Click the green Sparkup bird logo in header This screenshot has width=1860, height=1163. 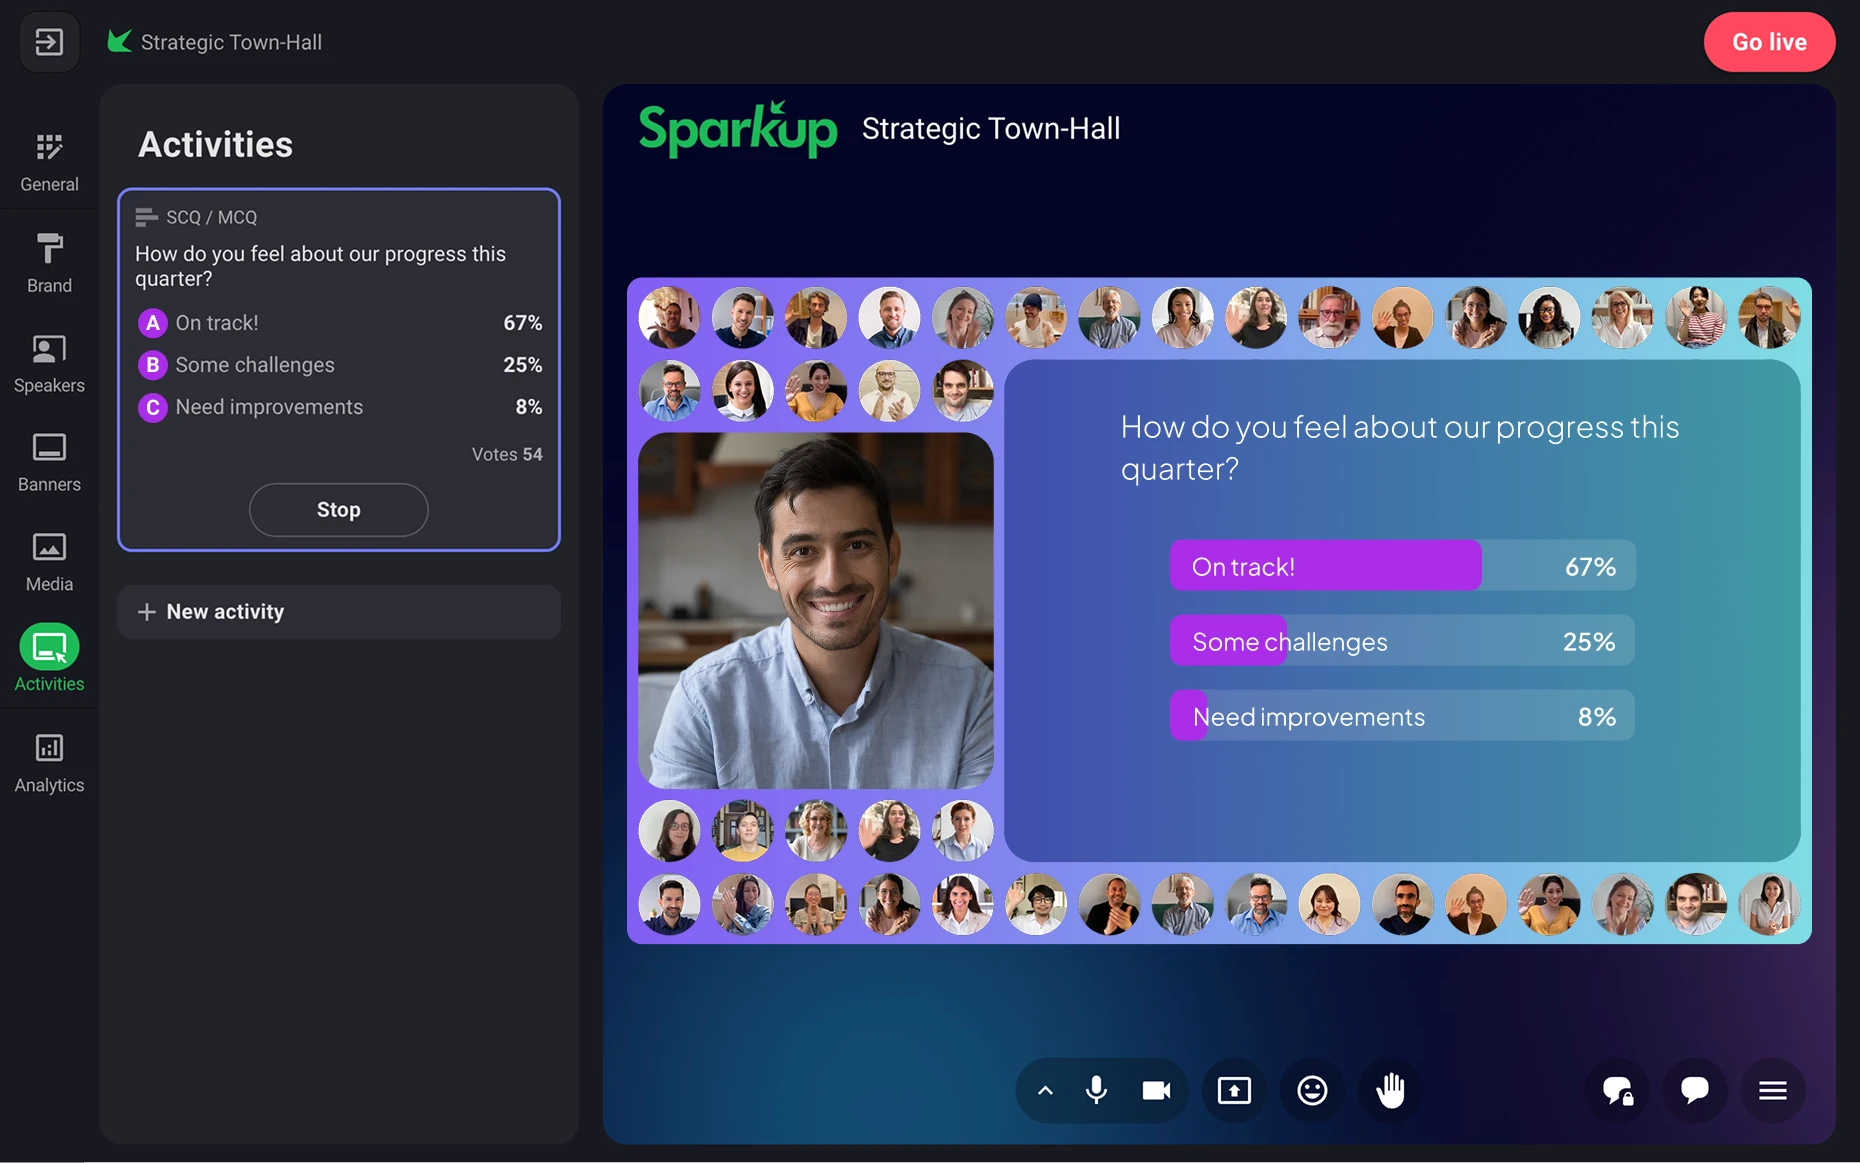pyautogui.click(x=119, y=41)
